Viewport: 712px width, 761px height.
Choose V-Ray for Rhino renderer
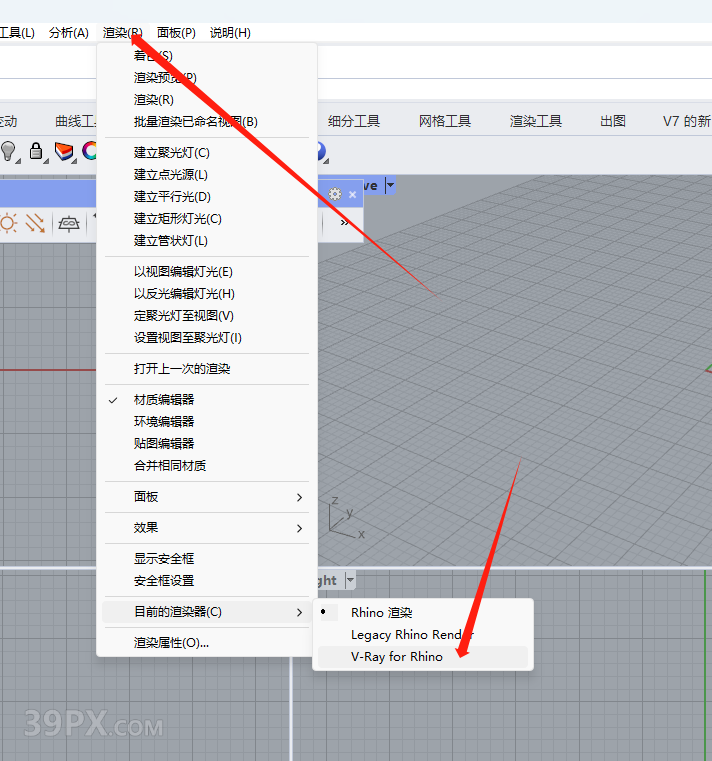pyautogui.click(x=396, y=656)
